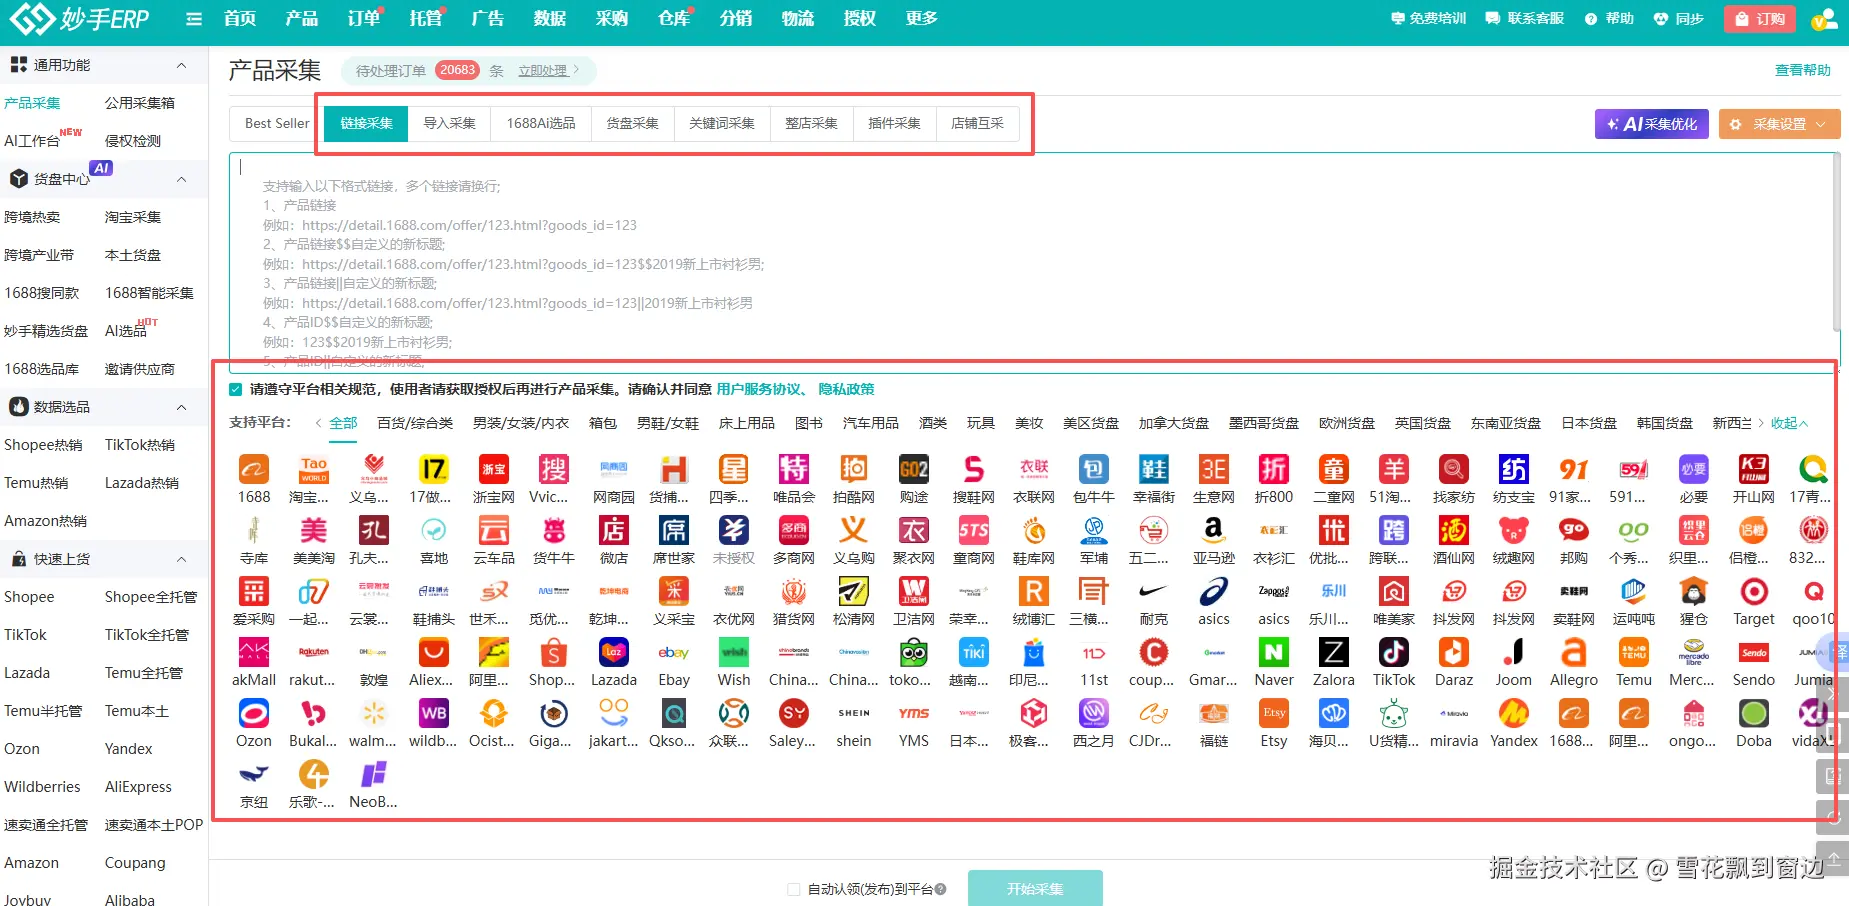
Task: Switch to 关键词采集 tab
Action: (x=722, y=123)
